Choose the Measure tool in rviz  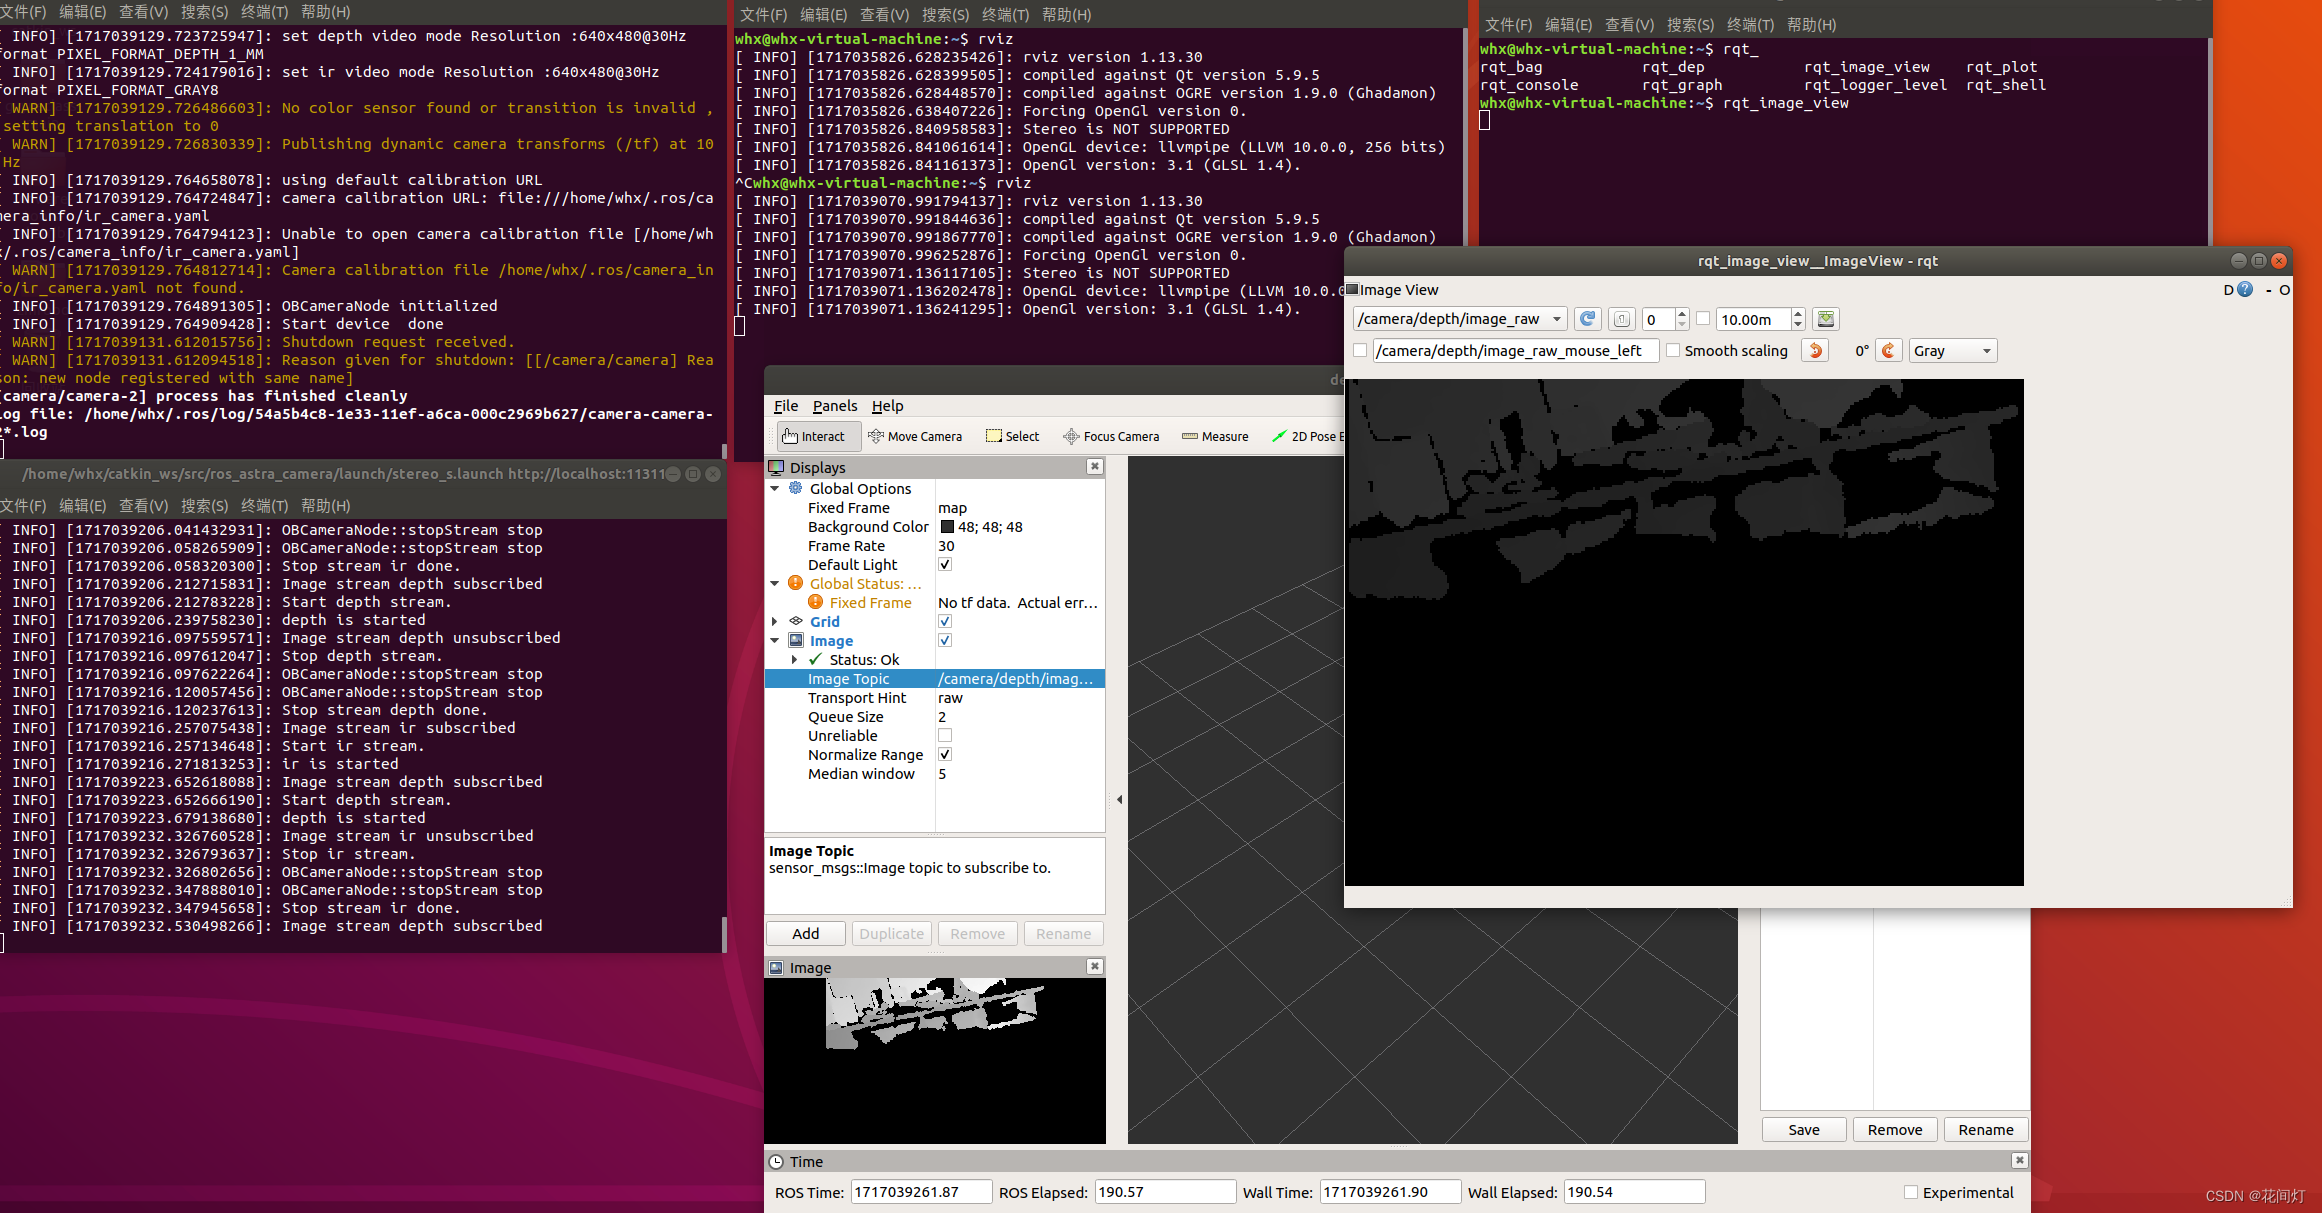click(1215, 436)
